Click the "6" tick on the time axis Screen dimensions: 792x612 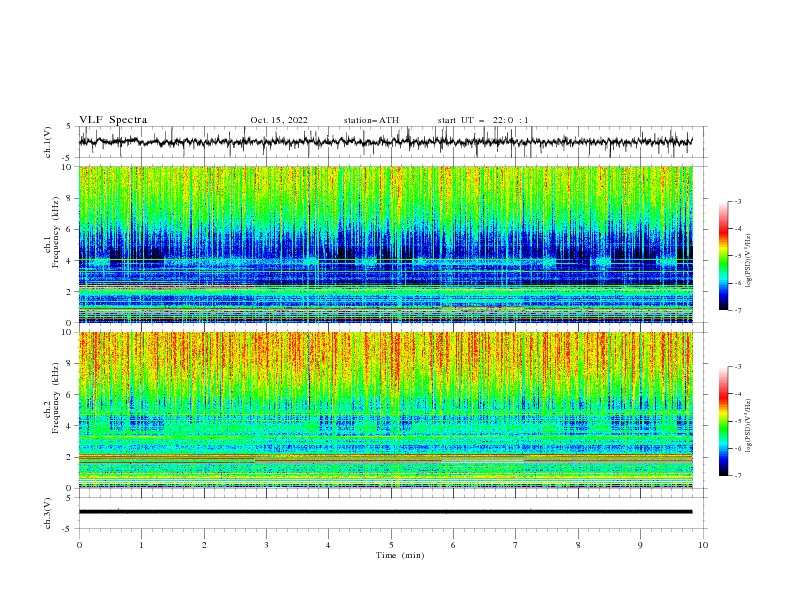(x=453, y=545)
